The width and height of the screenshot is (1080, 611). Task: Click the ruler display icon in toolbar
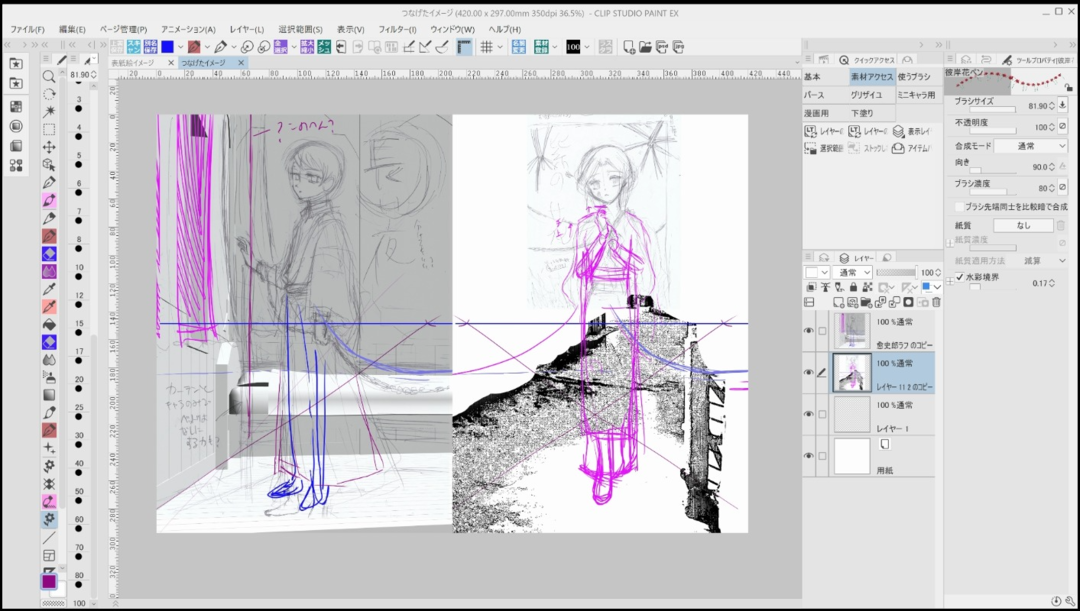(464, 47)
